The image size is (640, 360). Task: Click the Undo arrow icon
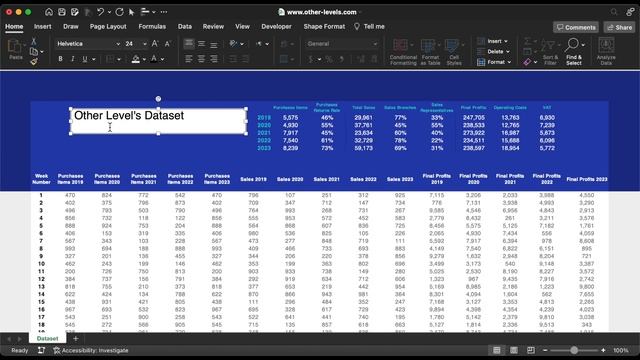(x=100, y=12)
